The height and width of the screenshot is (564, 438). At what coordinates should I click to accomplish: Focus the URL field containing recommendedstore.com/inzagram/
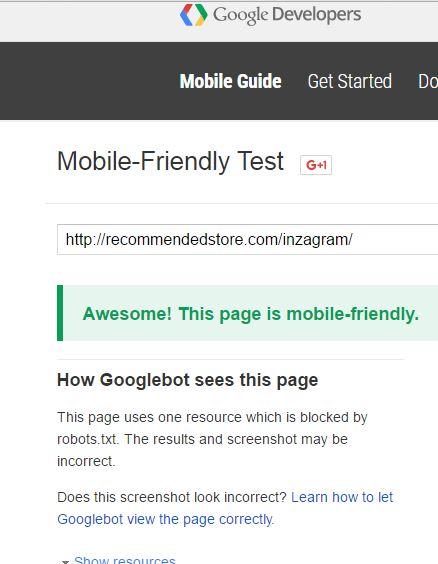[247, 240]
